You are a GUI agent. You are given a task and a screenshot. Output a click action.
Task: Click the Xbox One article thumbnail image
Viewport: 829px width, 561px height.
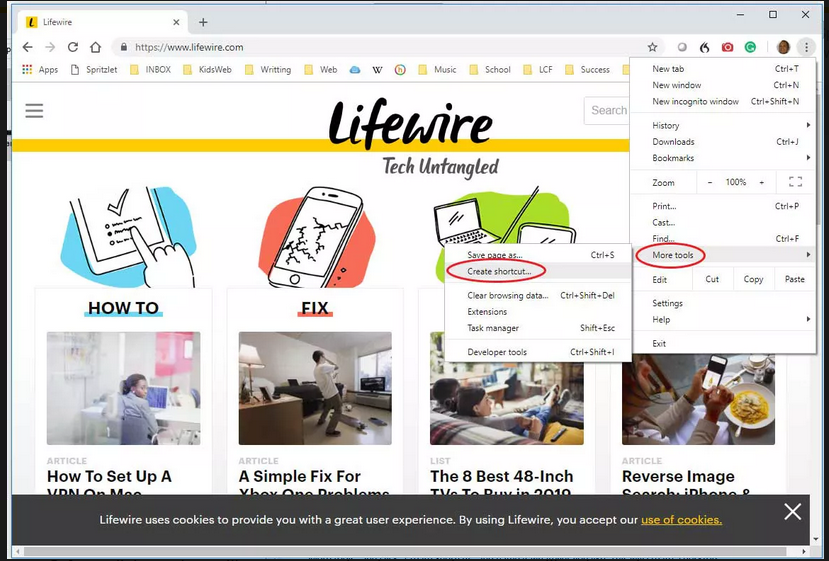pos(315,388)
